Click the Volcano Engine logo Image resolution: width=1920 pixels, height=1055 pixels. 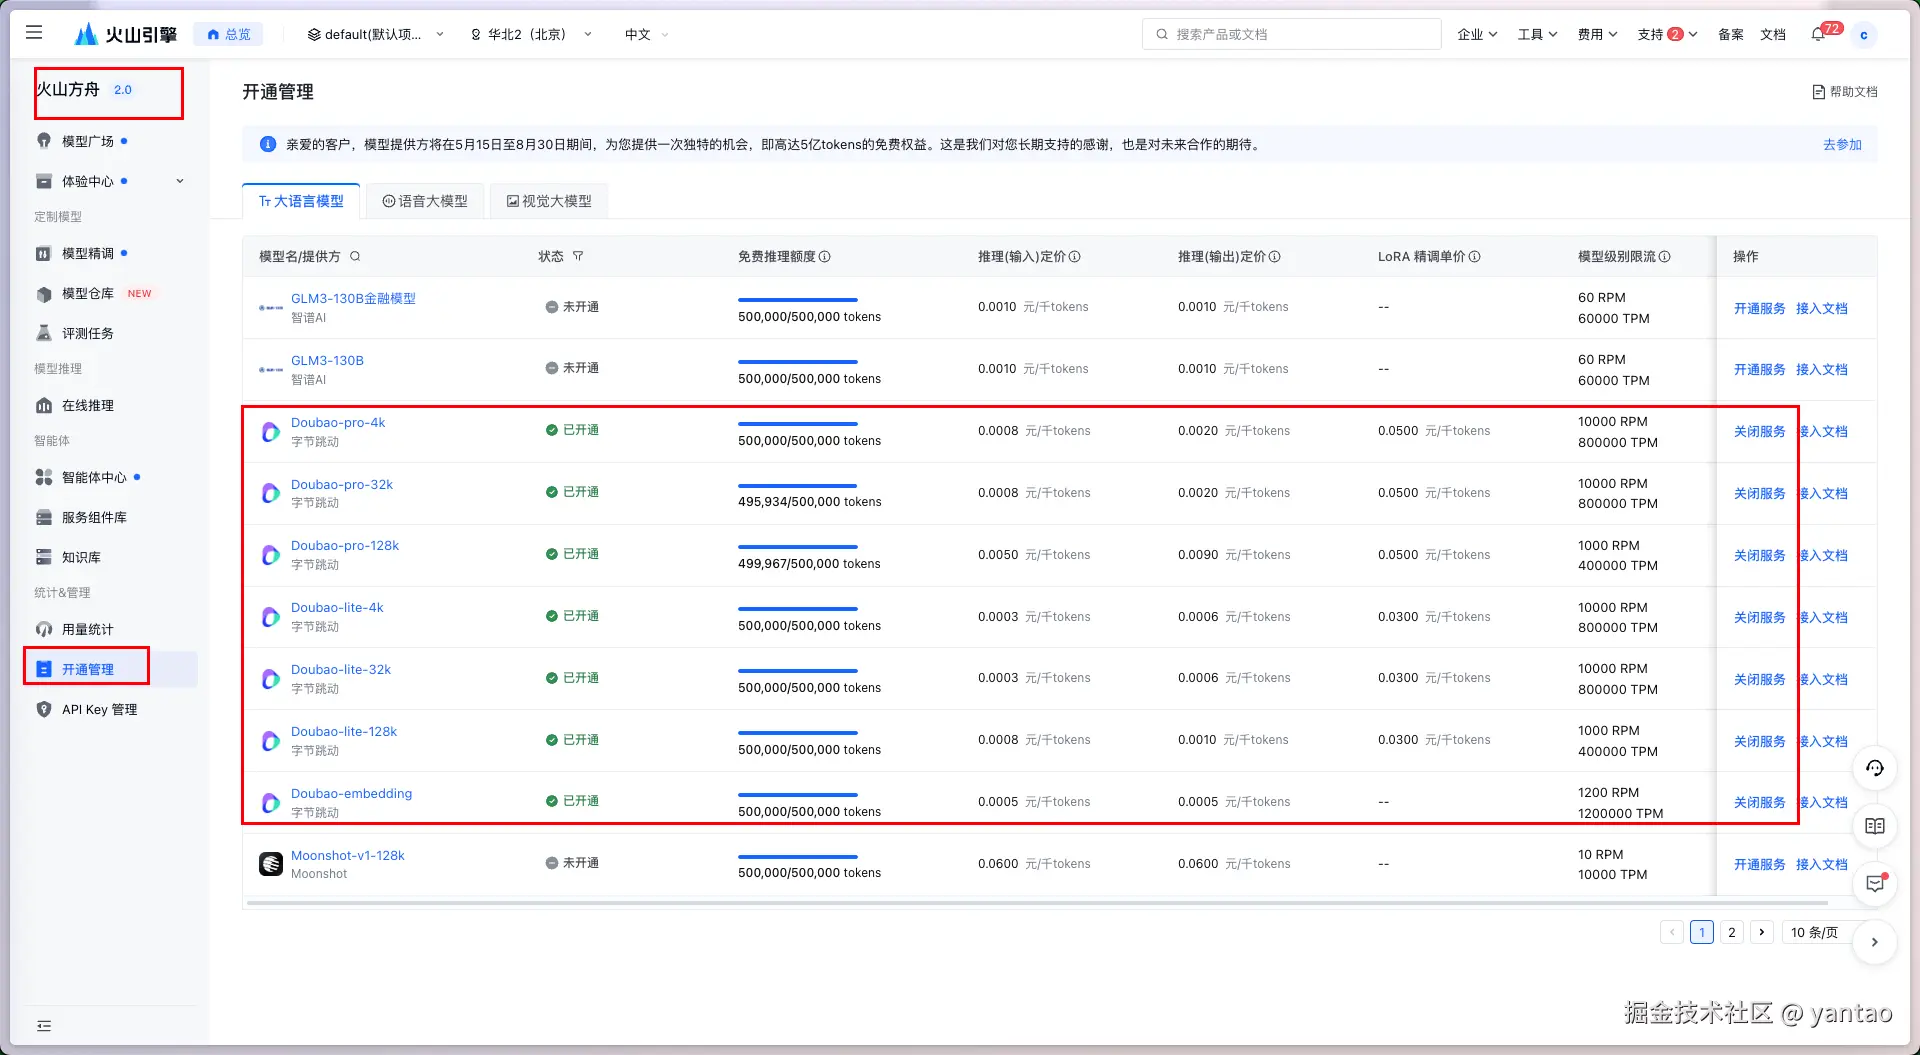pos(126,34)
